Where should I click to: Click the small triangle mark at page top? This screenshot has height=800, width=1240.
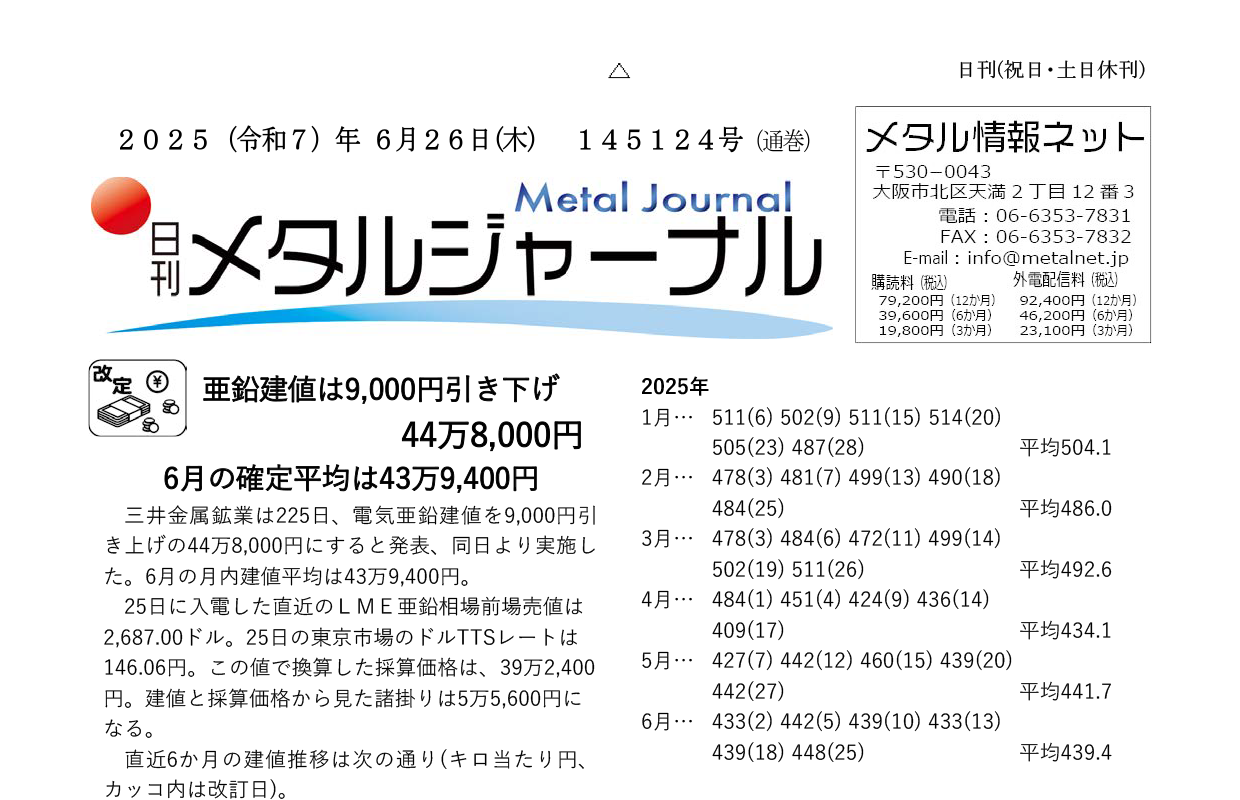pyautogui.click(x=619, y=71)
